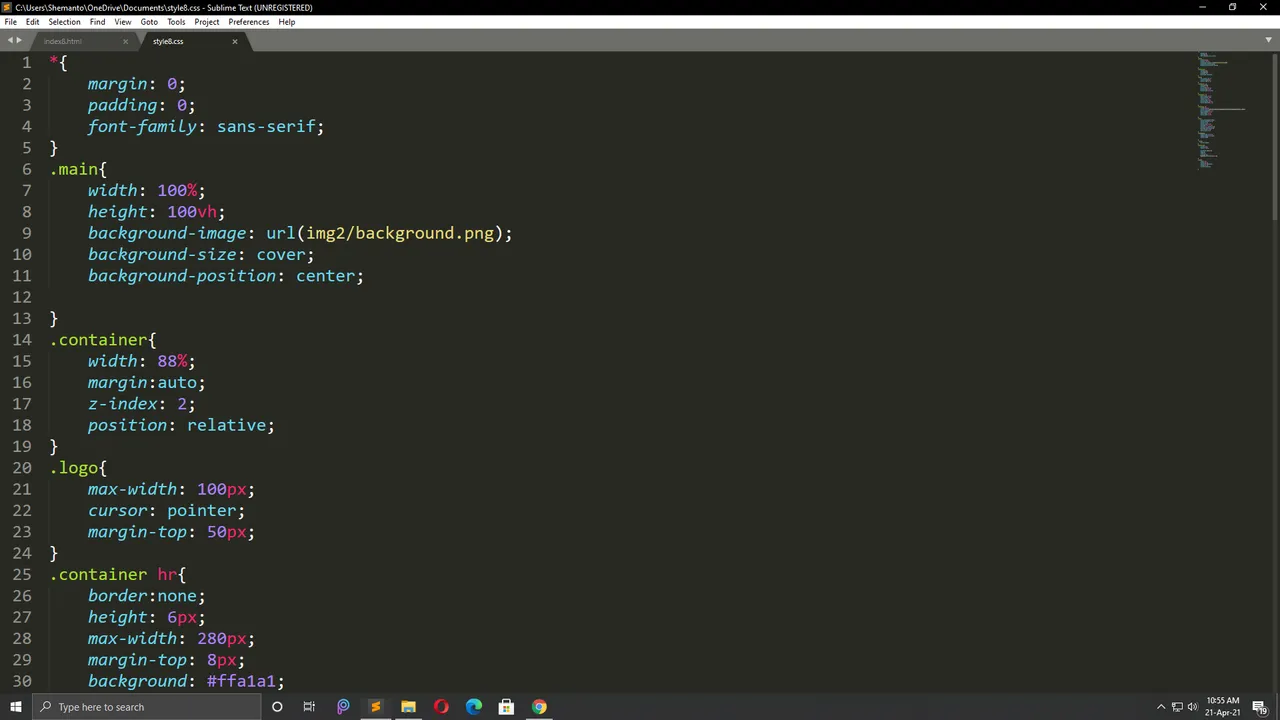Open the Preferences menu
The image size is (1280, 720).
(x=248, y=22)
